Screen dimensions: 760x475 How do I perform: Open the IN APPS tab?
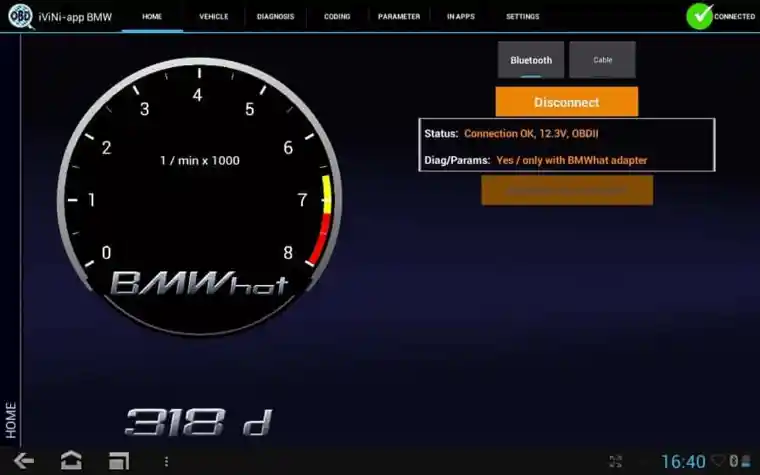point(460,16)
